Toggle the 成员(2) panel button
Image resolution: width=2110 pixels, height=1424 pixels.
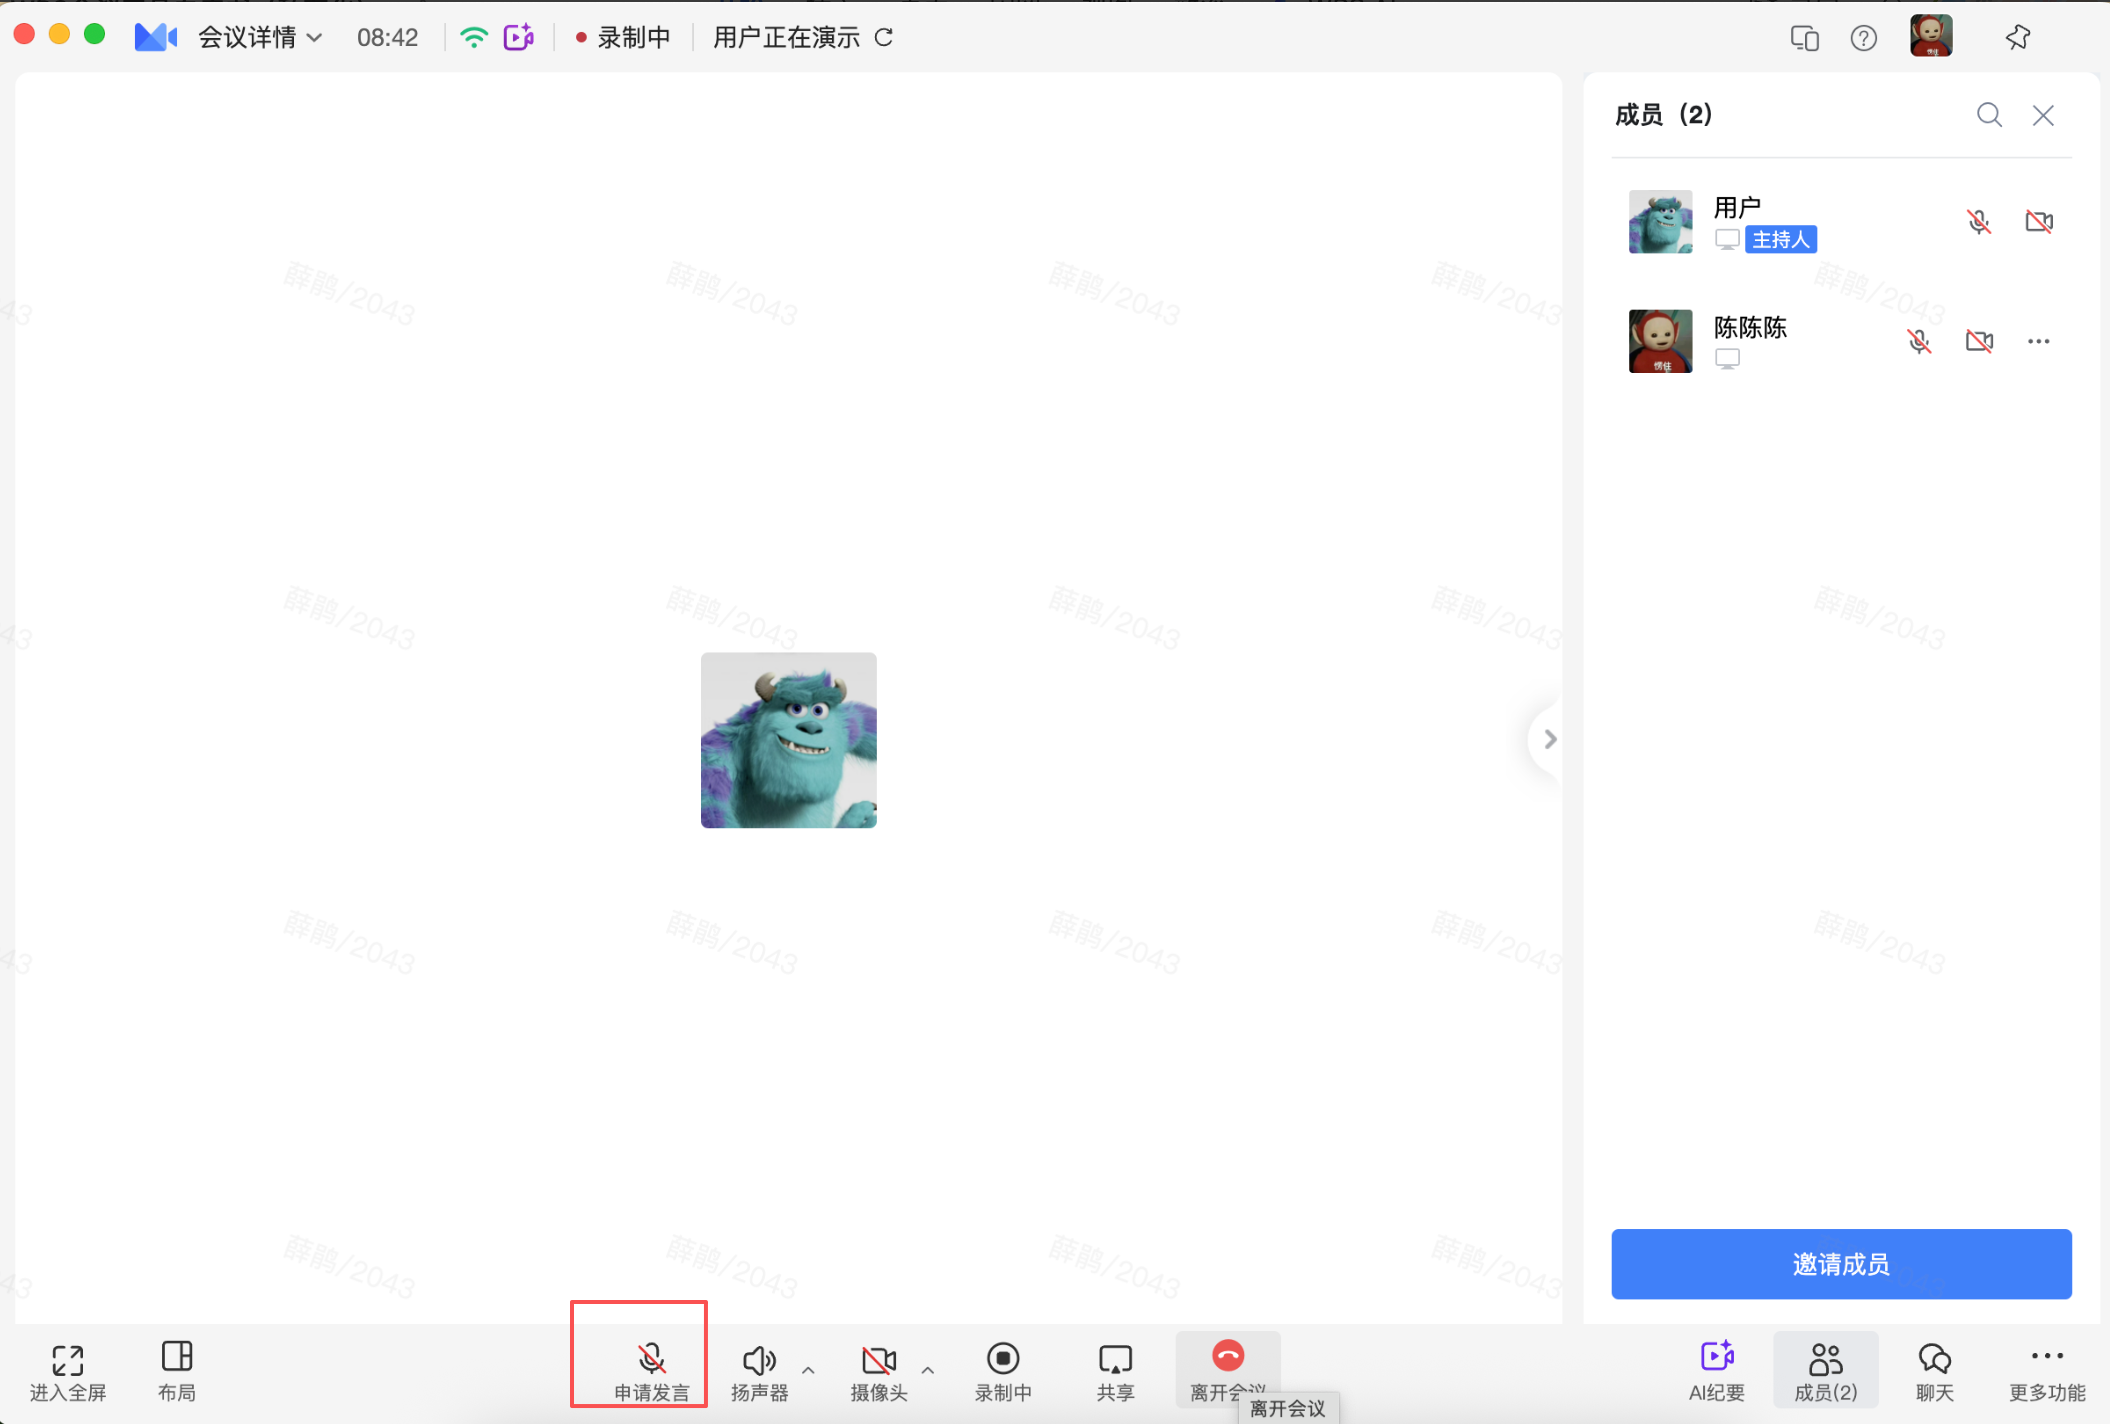pos(1826,1369)
